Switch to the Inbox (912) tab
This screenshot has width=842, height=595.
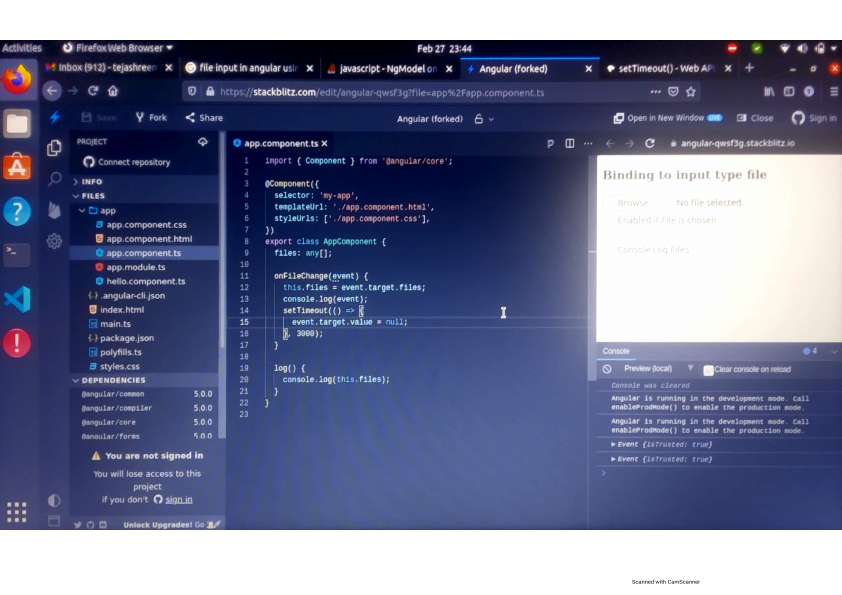(x=106, y=68)
